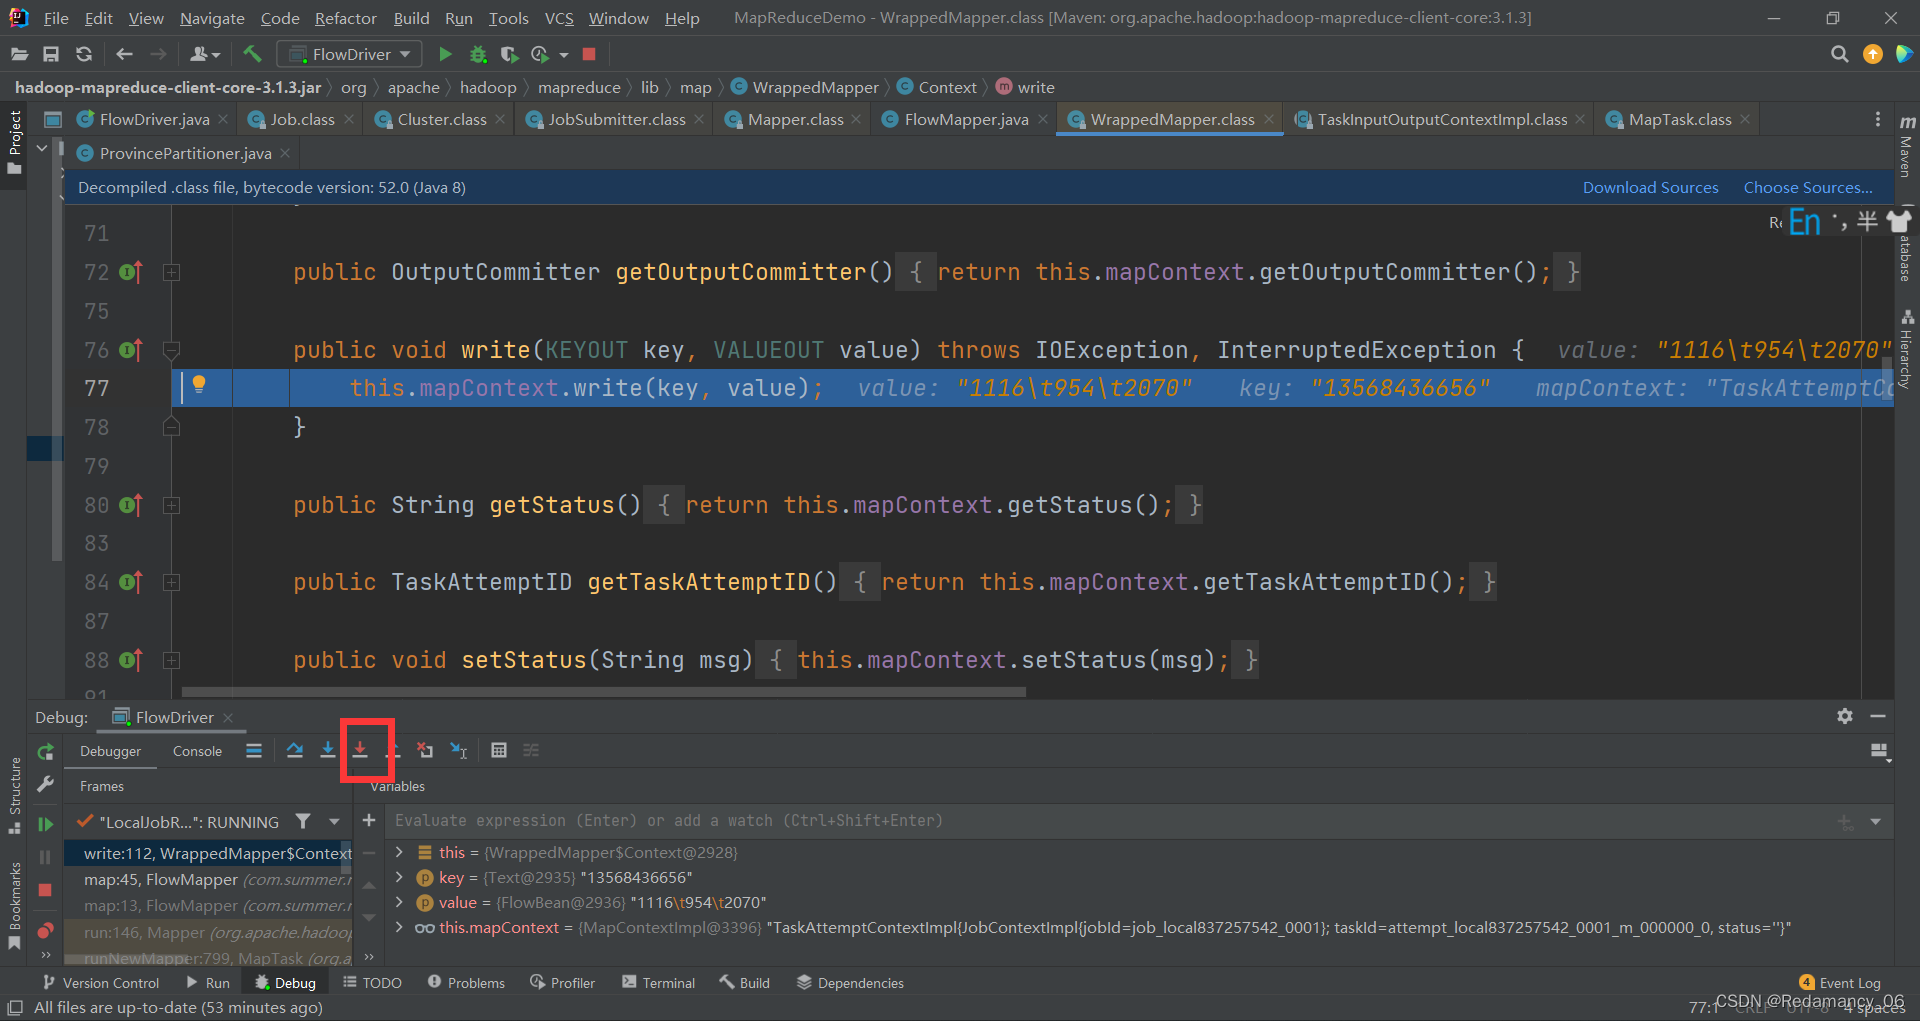Viewport: 1920px width, 1021px height.
Task: Click the Debug bug icon in top toolbar
Action: (x=478, y=54)
